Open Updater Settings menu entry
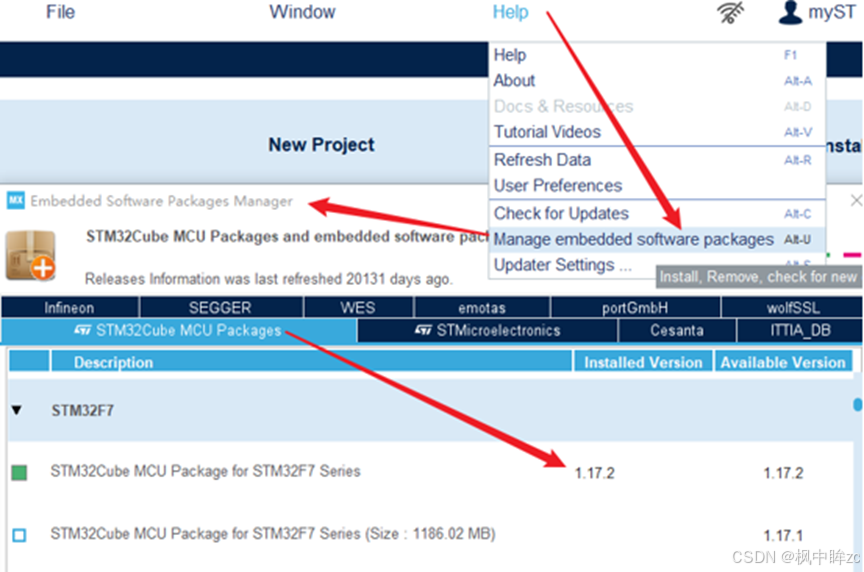The height and width of the screenshot is (572, 864). tap(573, 265)
